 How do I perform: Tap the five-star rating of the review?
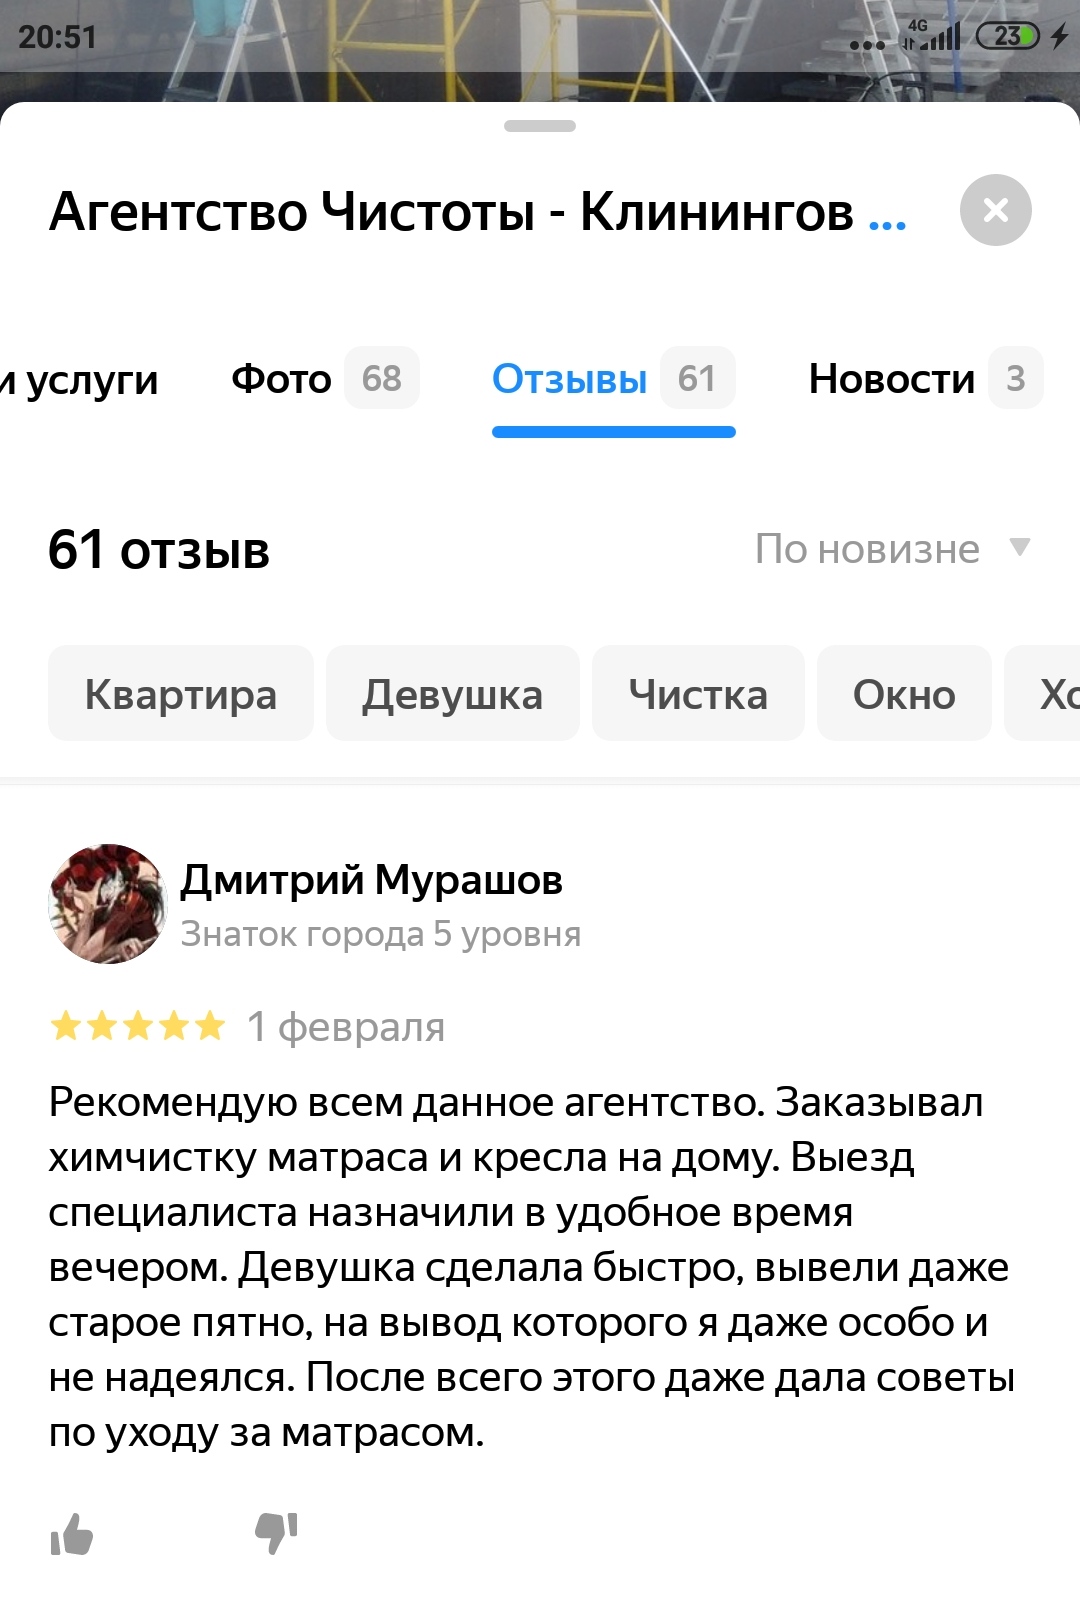pyautogui.click(x=138, y=1026)
